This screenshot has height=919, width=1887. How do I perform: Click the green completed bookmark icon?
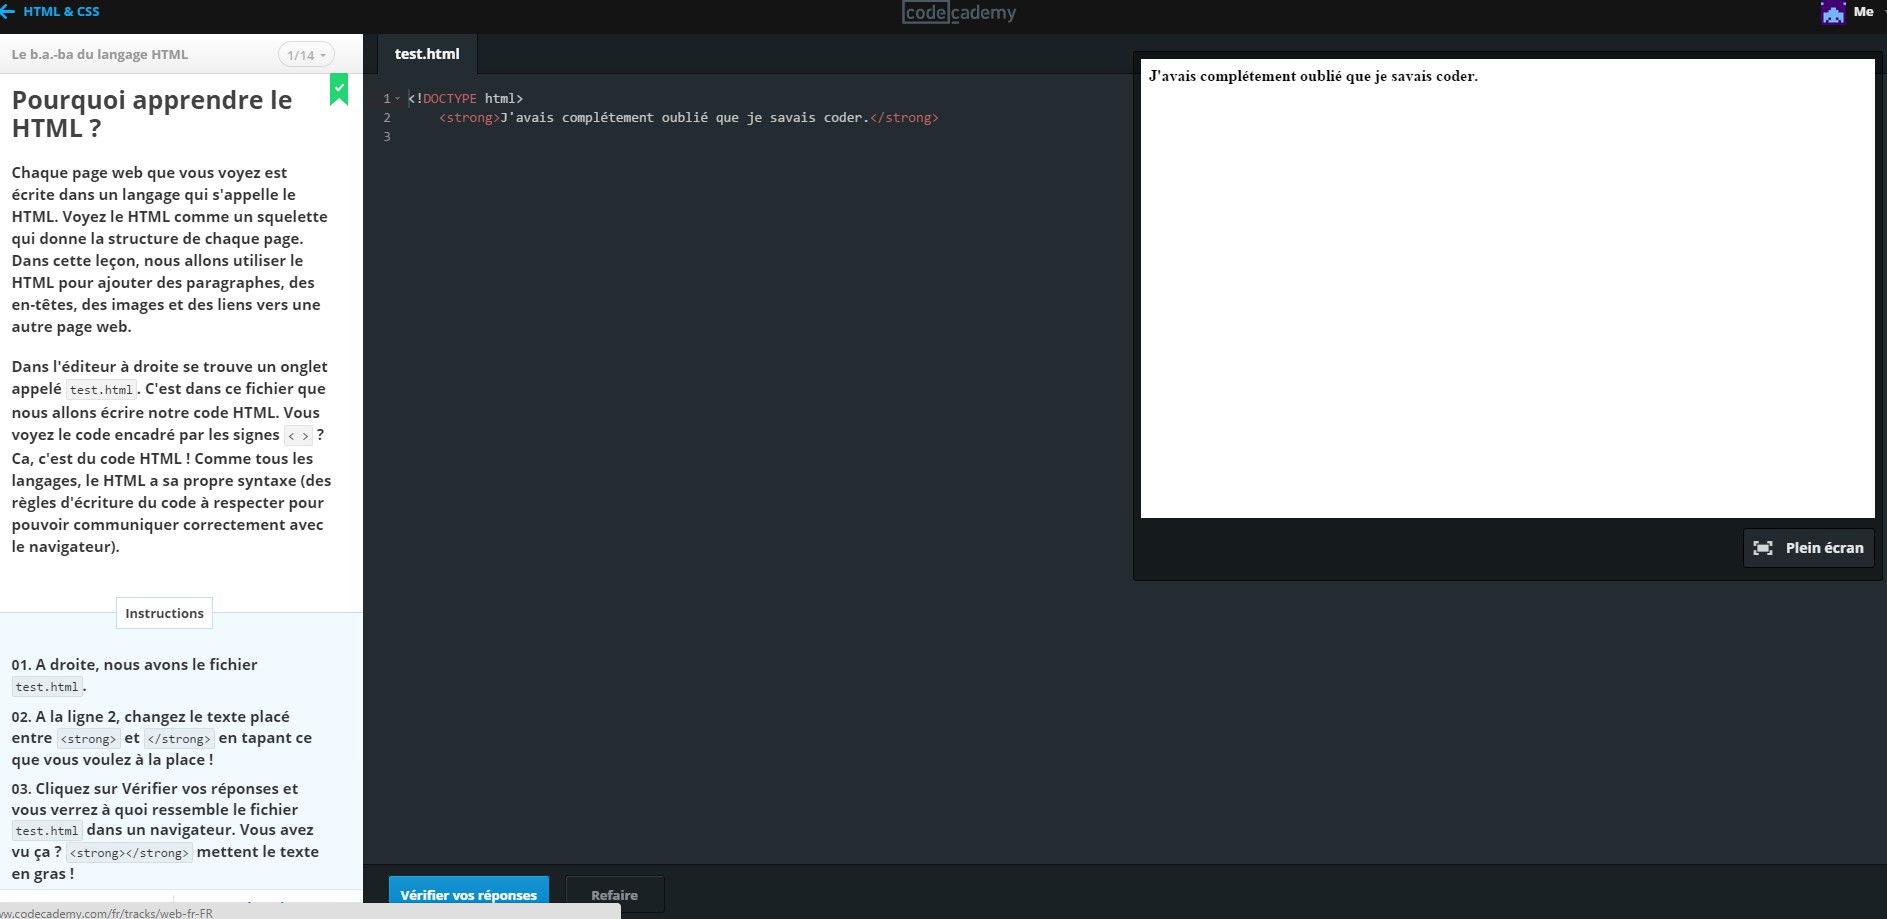(339, 90)
